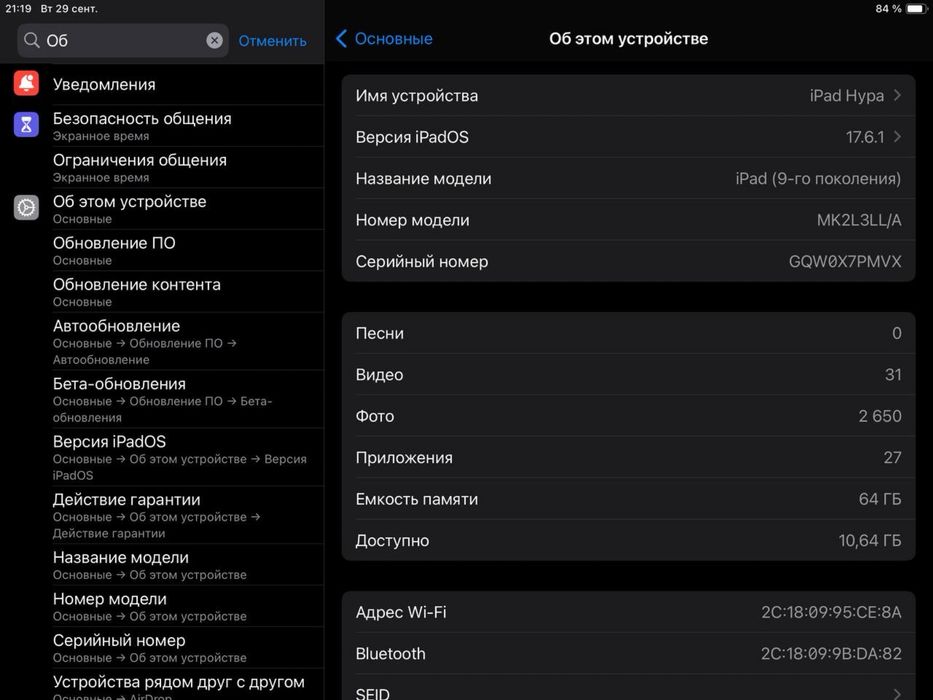This screenshot has width=933, height=700.
Task: Tap Емкость памяти value 64 ГБ
Action: tap(879, 499)
